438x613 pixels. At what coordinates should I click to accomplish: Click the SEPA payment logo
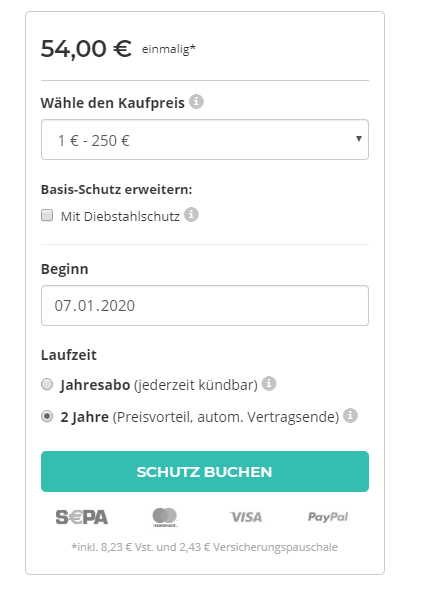coord(82,517)
